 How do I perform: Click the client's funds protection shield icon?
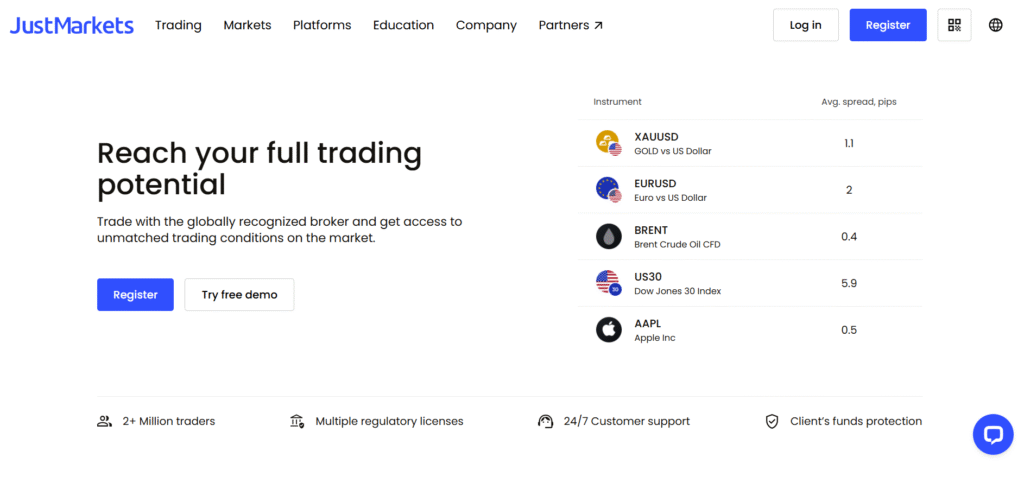click(772, 422)
